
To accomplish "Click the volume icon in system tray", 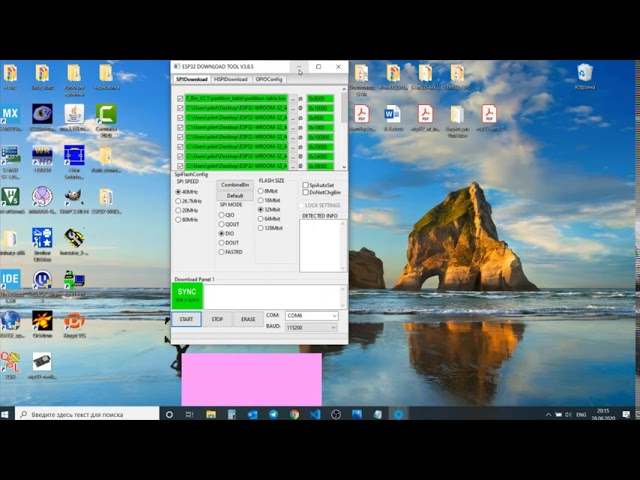I will click(x=568, y=415).
